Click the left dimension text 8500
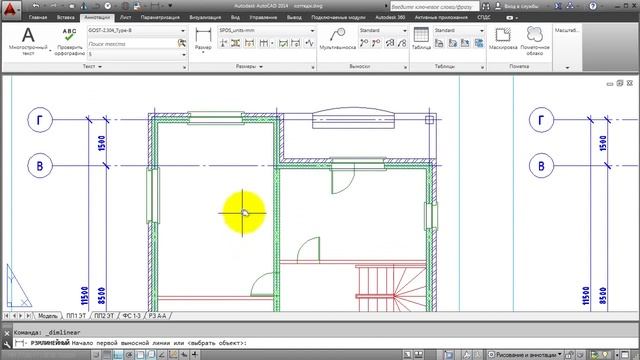640x360 pixels. click(x=102, y=296)
